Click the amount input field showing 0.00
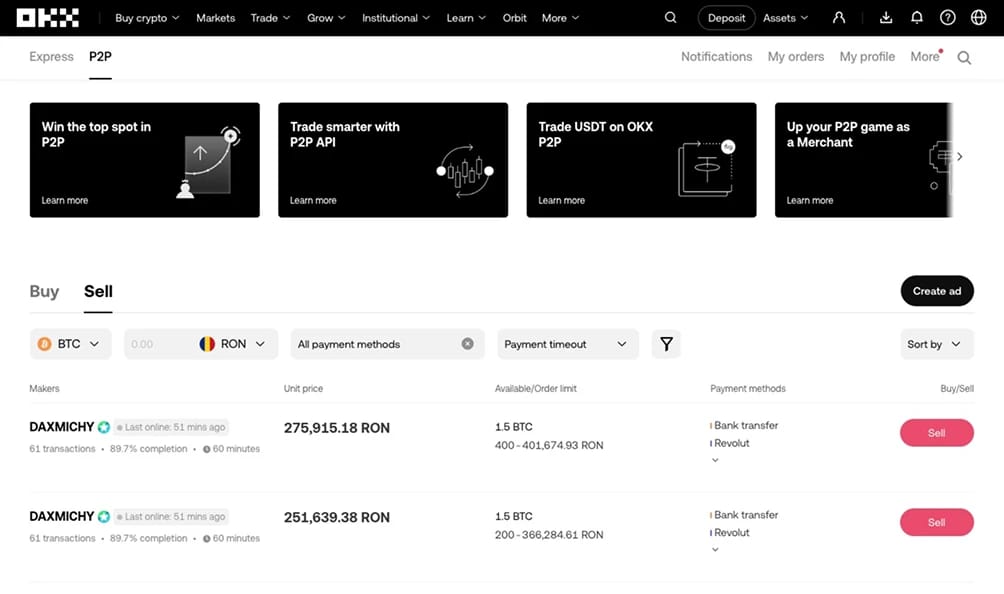 pos(160,344)
